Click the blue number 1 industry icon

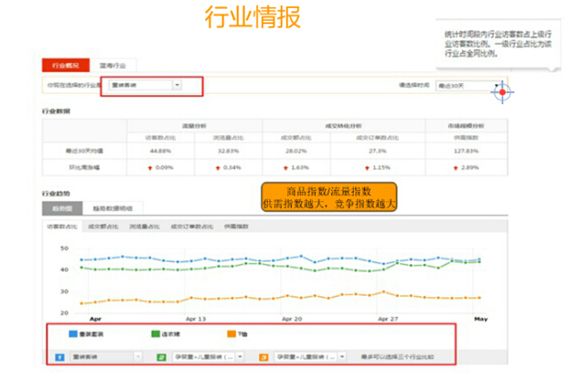(60, 357)
